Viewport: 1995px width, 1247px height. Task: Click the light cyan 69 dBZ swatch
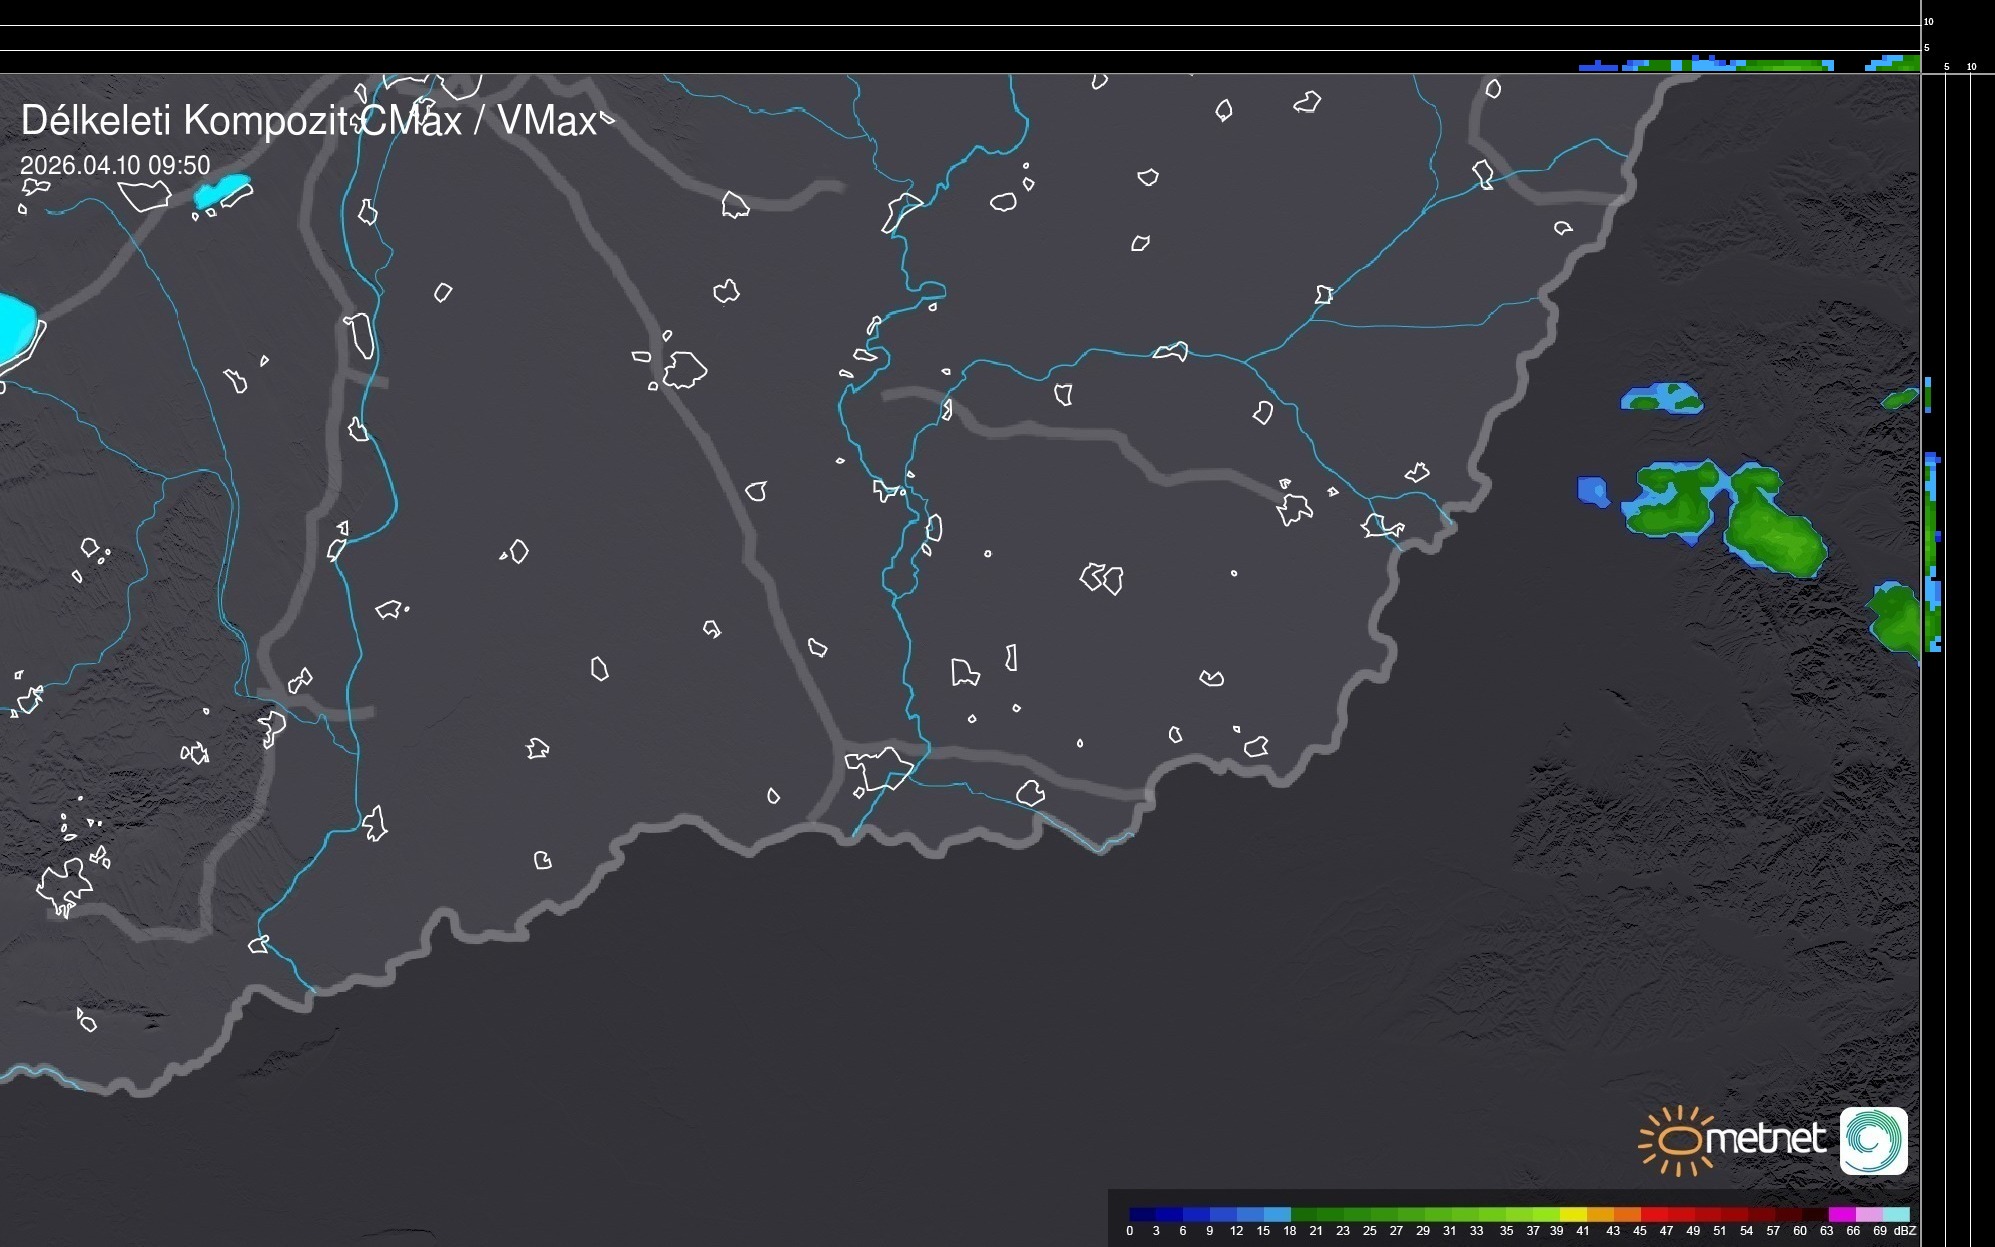pyautogui.click(x=1897, y=1214)
